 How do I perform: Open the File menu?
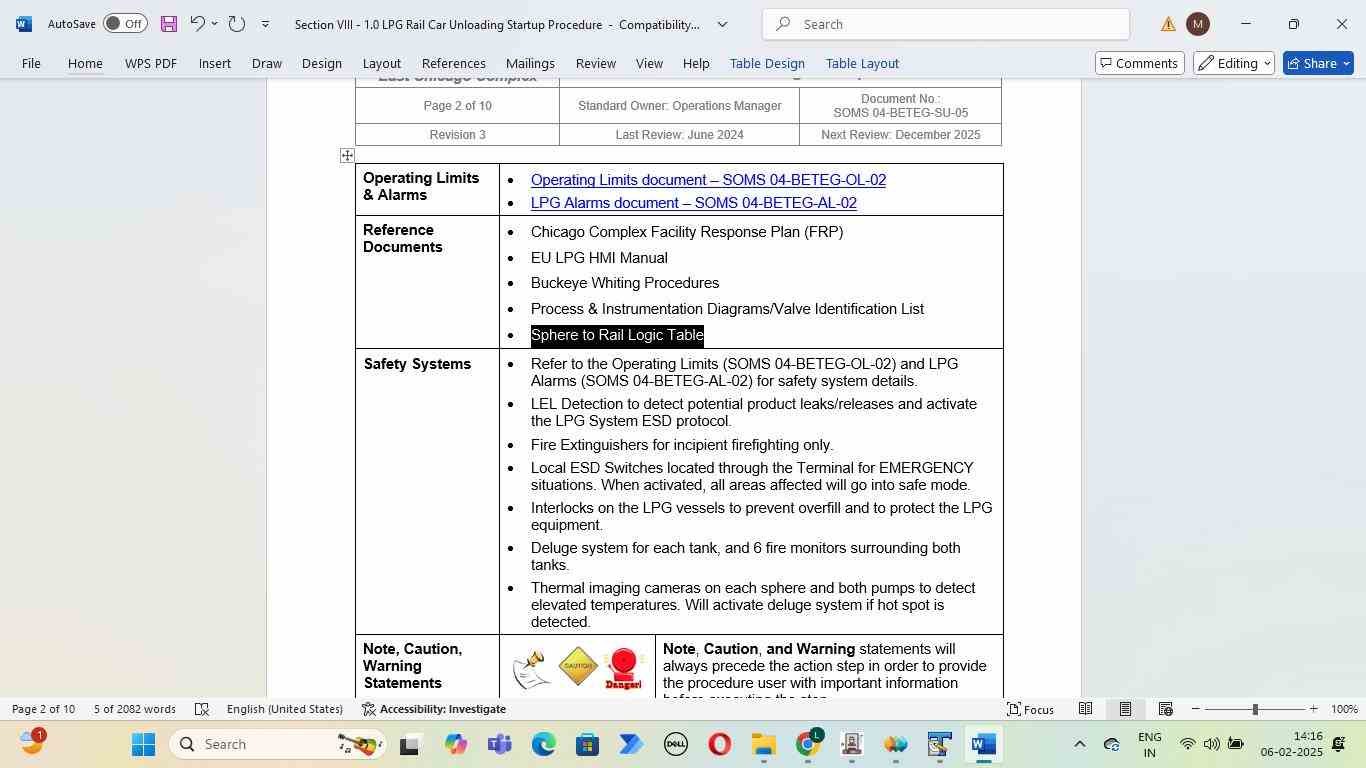(x=31, y=63)
